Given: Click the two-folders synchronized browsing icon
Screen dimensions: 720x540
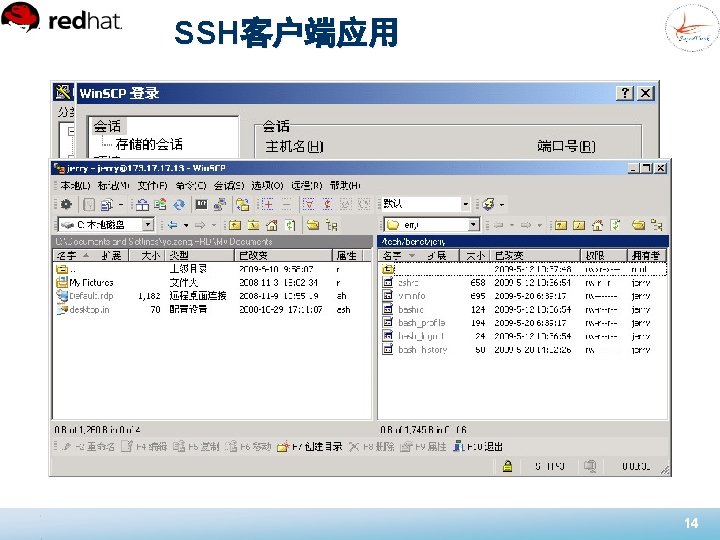Looking at the screenshot, I should (x=242, y=204).
